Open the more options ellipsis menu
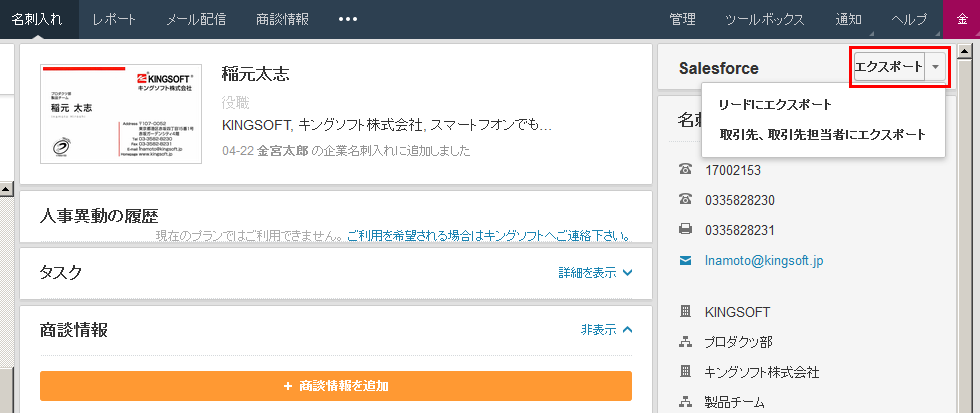 [348, 19]
